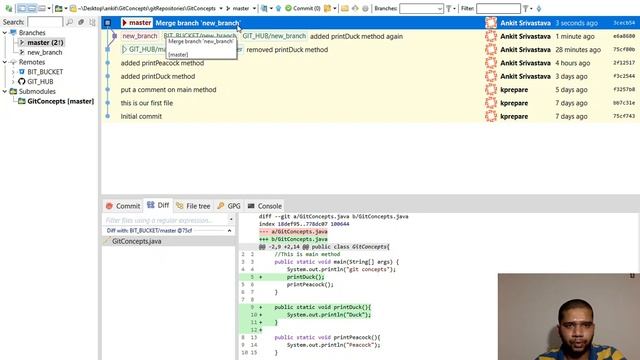Click the commit info position layout icon
This screenshot has width=640, height=360.
[42, 8]
